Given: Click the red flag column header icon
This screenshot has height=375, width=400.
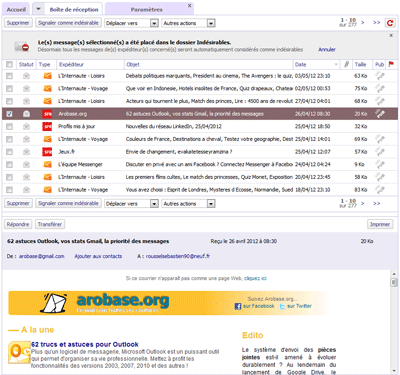Looking at the screenshot, I should pos(391,64).
